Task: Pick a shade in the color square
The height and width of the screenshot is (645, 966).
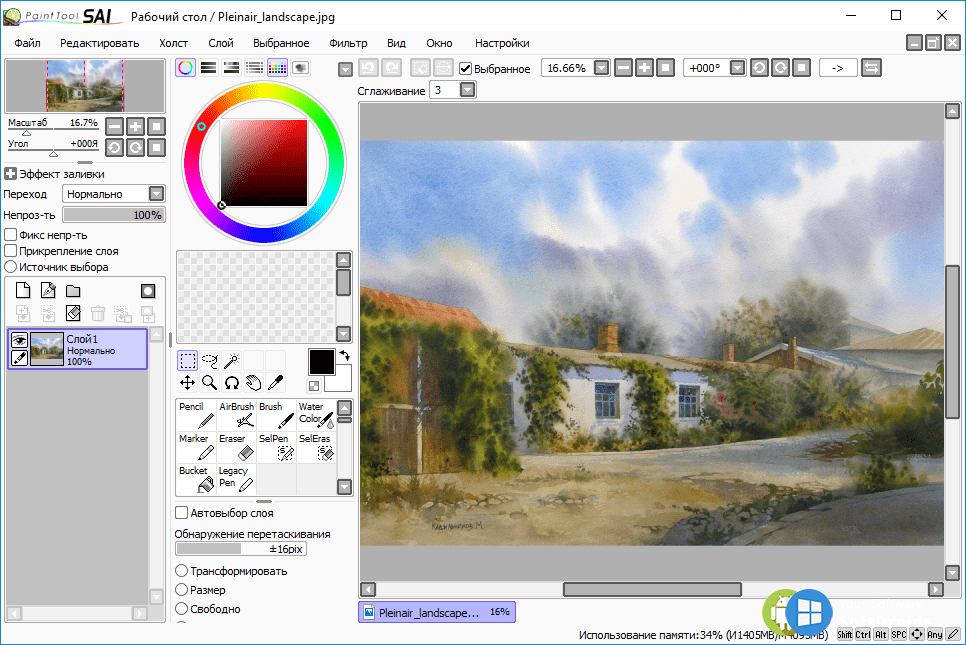Action: (x=264, y=163)
